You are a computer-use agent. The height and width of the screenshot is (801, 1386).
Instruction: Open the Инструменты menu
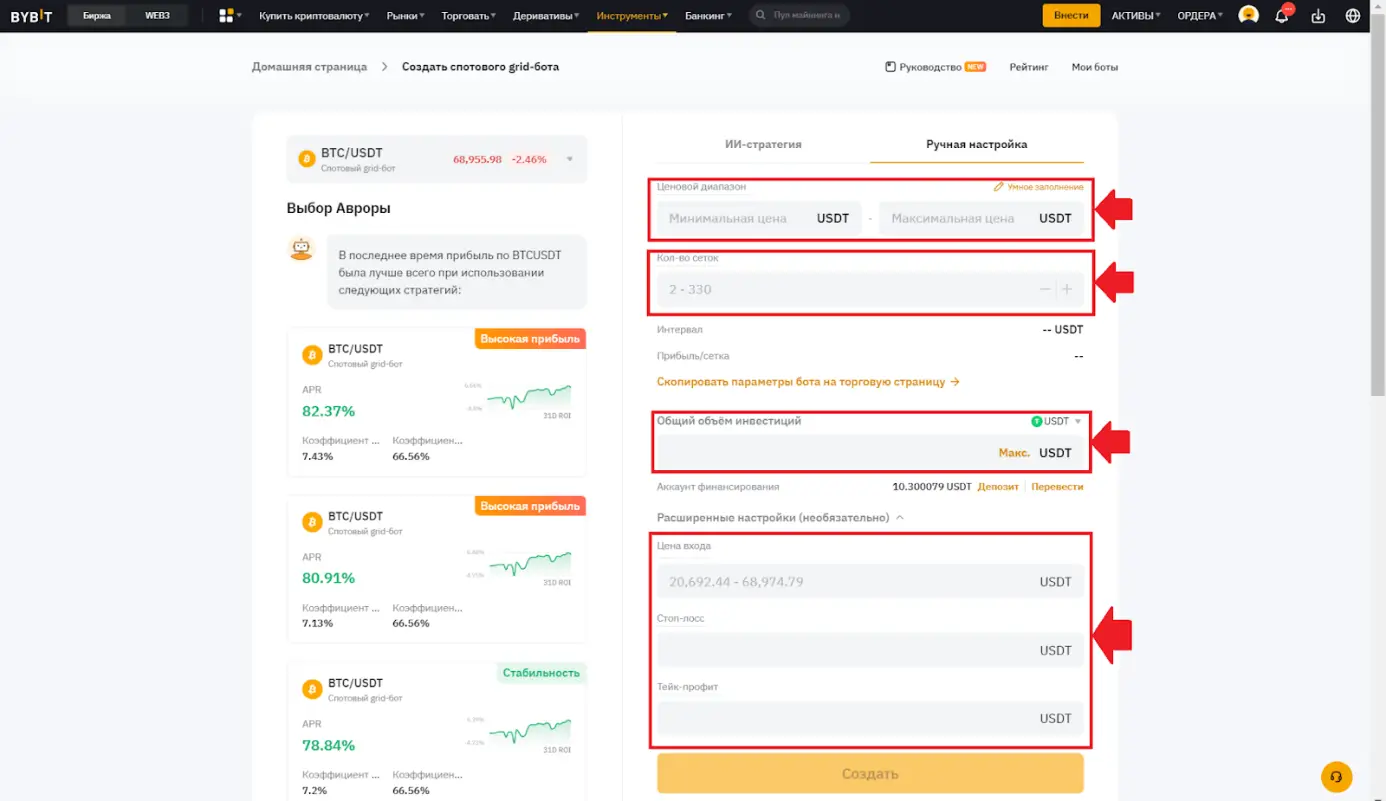coord(628,15)
